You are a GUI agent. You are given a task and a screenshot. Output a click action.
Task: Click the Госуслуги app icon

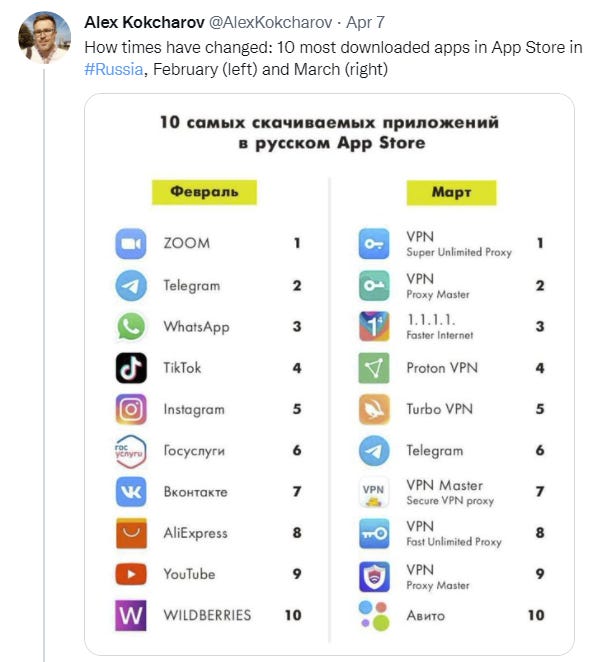131,451
